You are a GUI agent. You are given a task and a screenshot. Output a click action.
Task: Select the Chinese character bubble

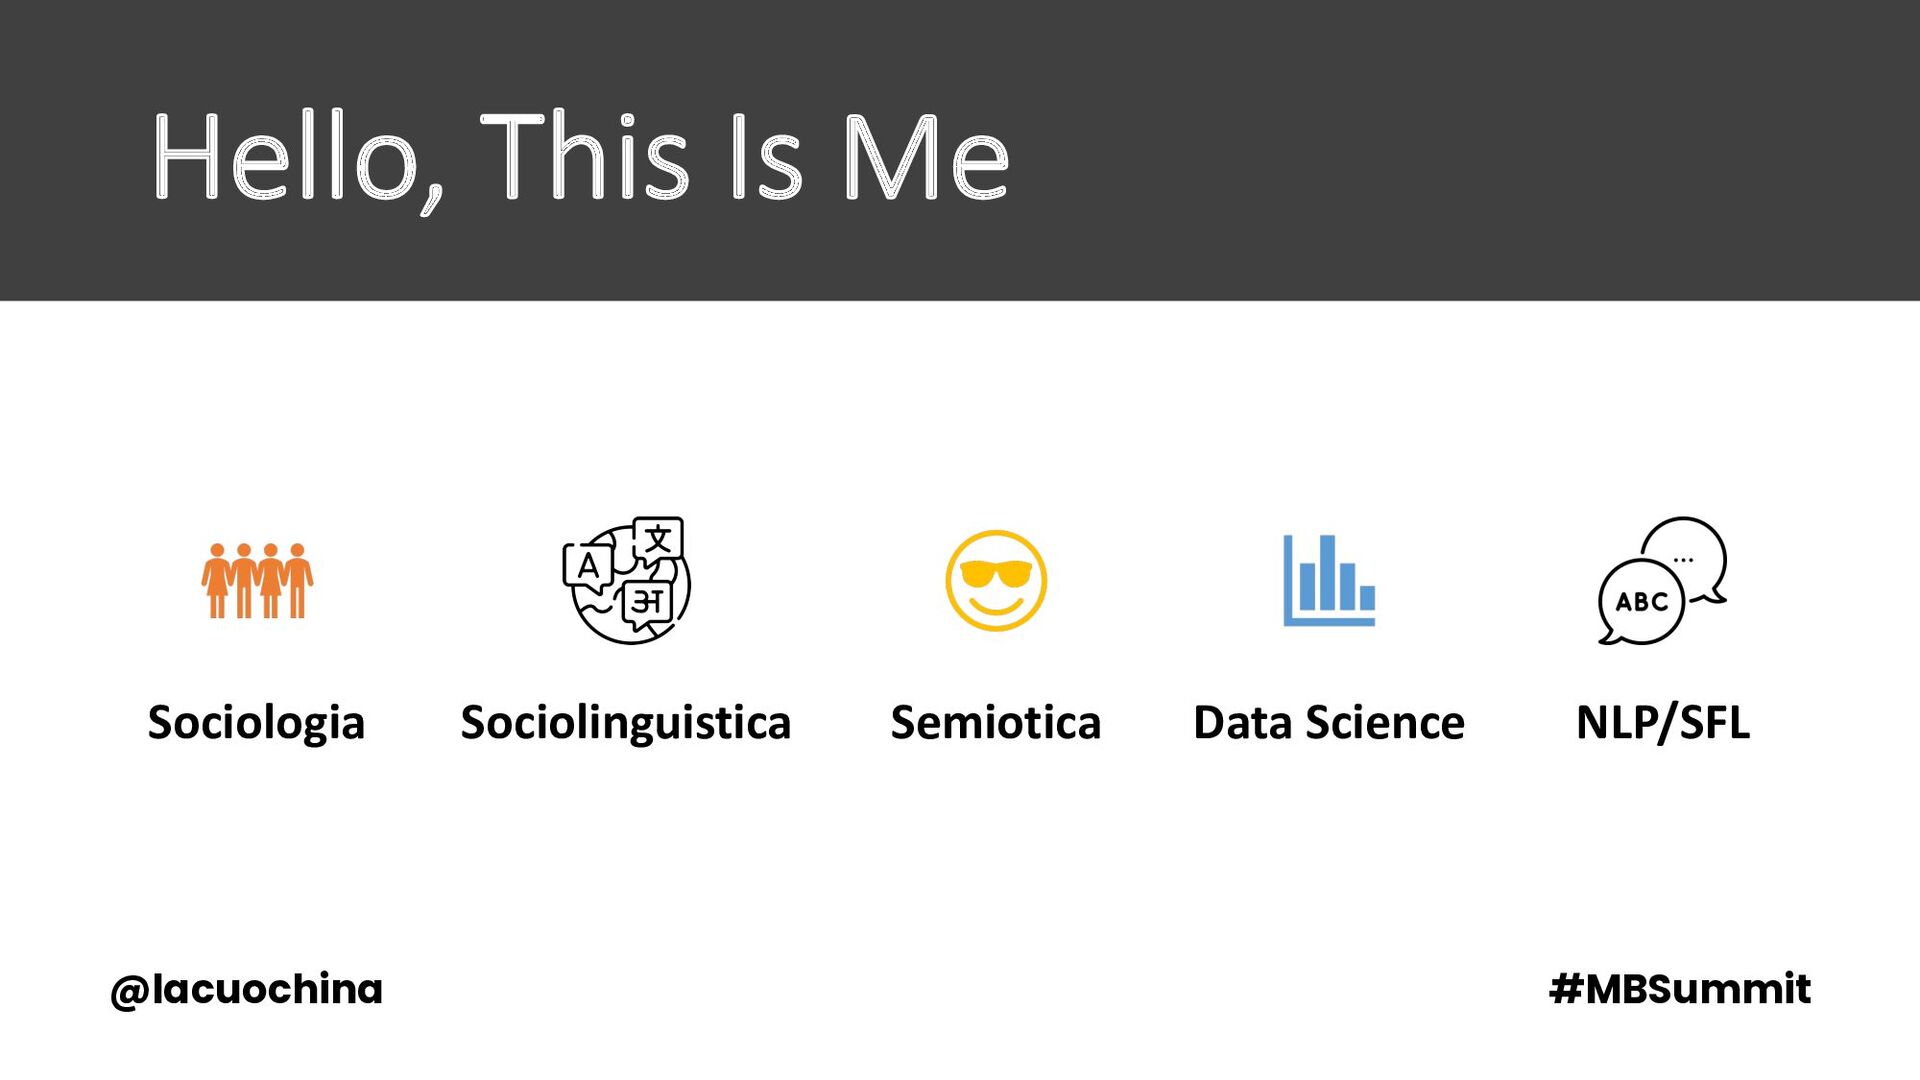(658, 540)
